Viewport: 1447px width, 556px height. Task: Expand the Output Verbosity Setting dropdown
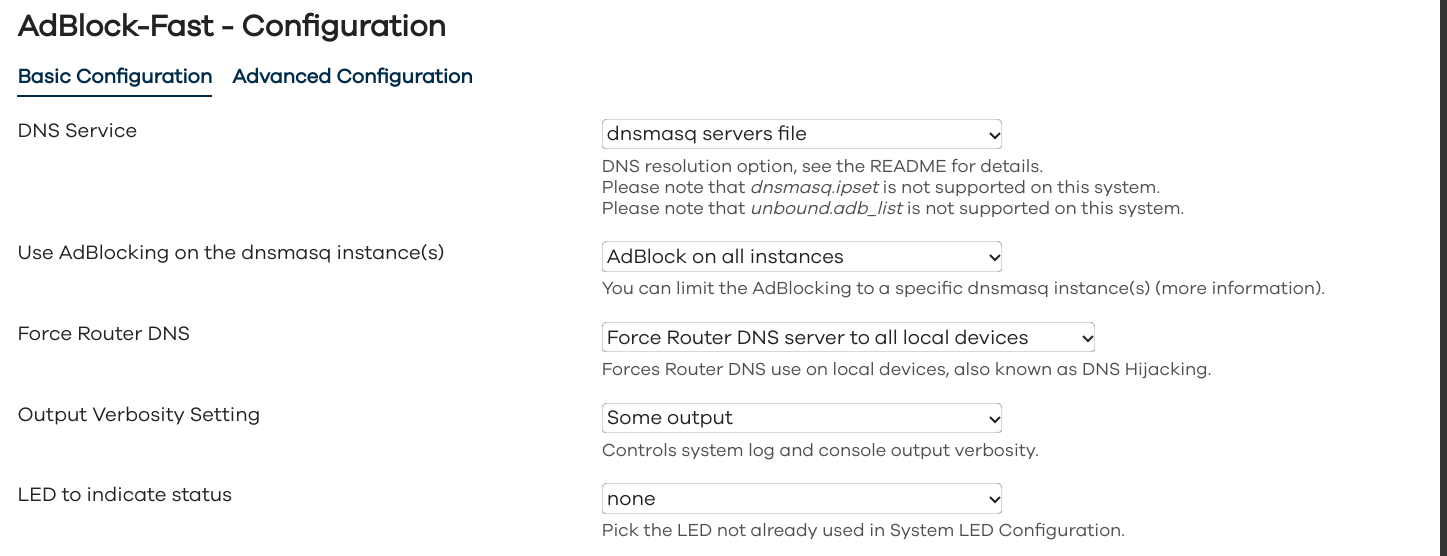point(801,418)
